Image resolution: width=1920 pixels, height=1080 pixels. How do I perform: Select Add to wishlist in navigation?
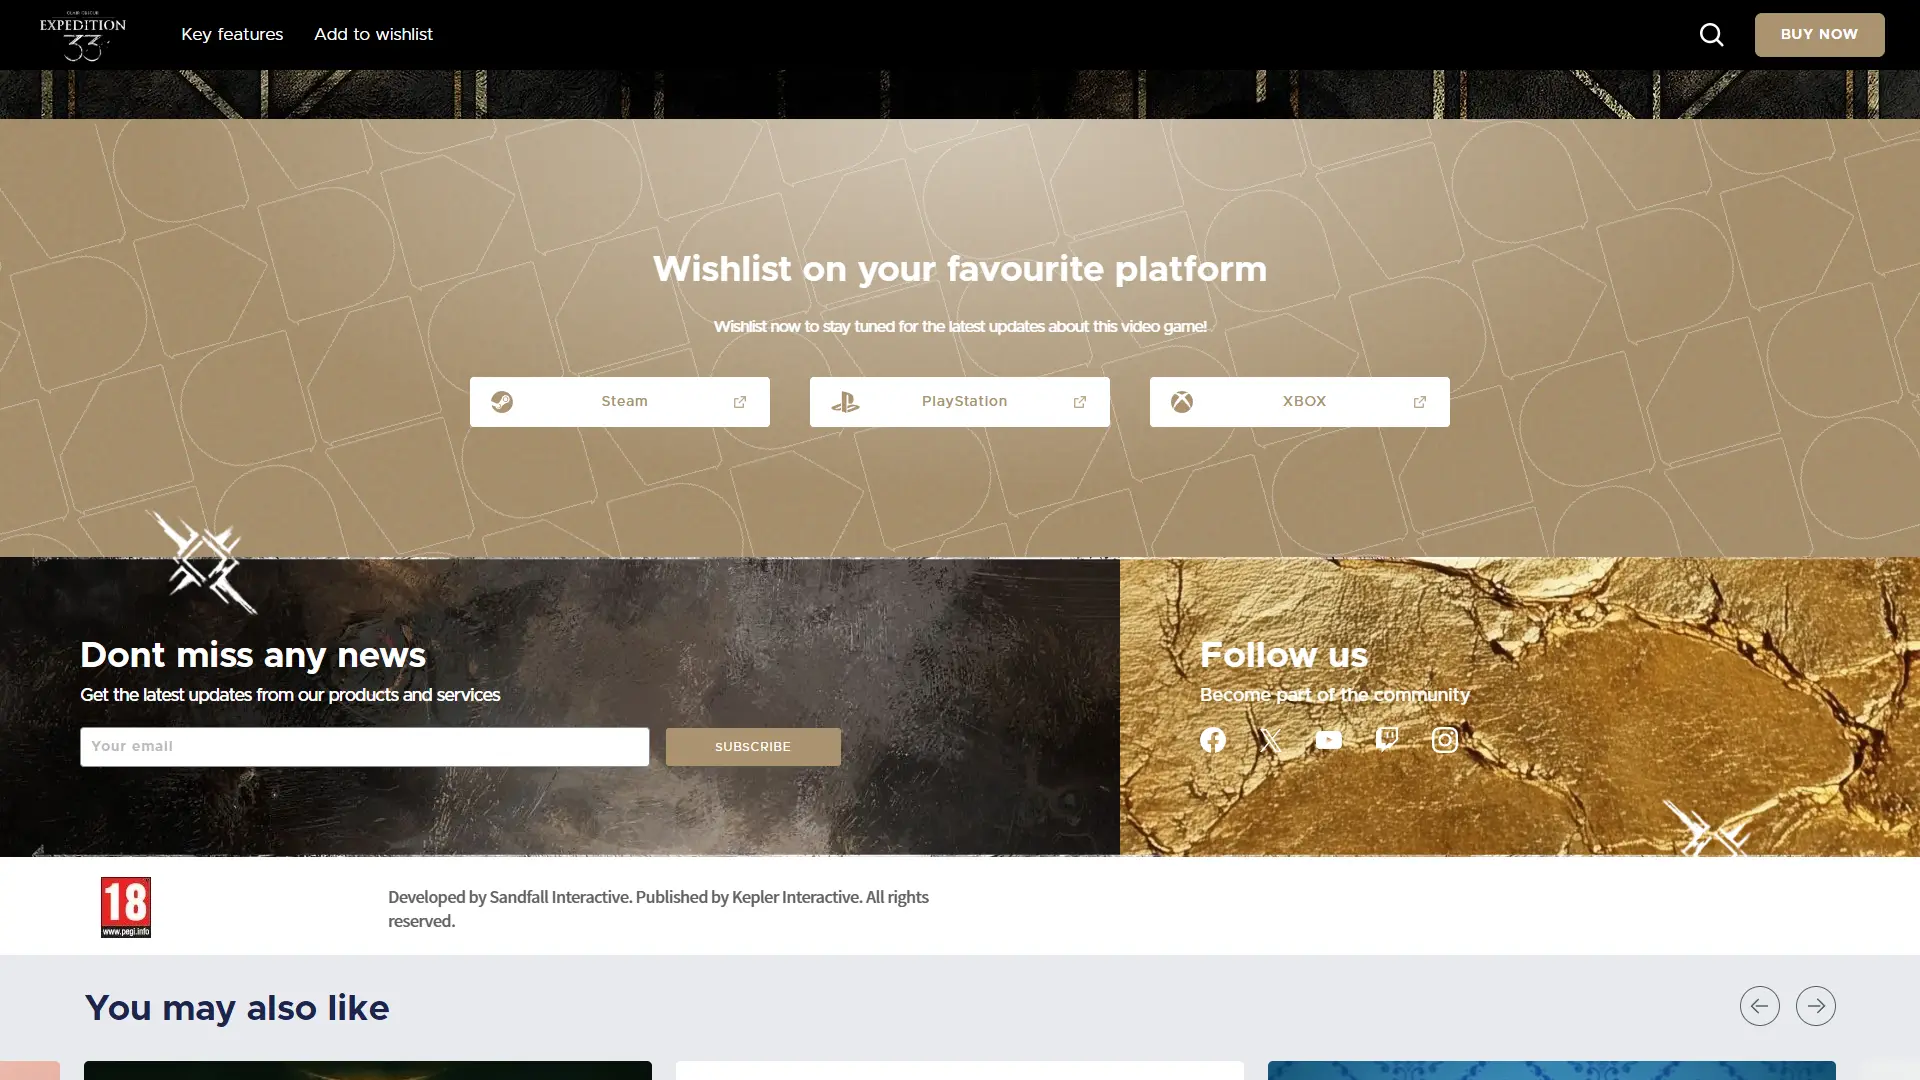373,35
